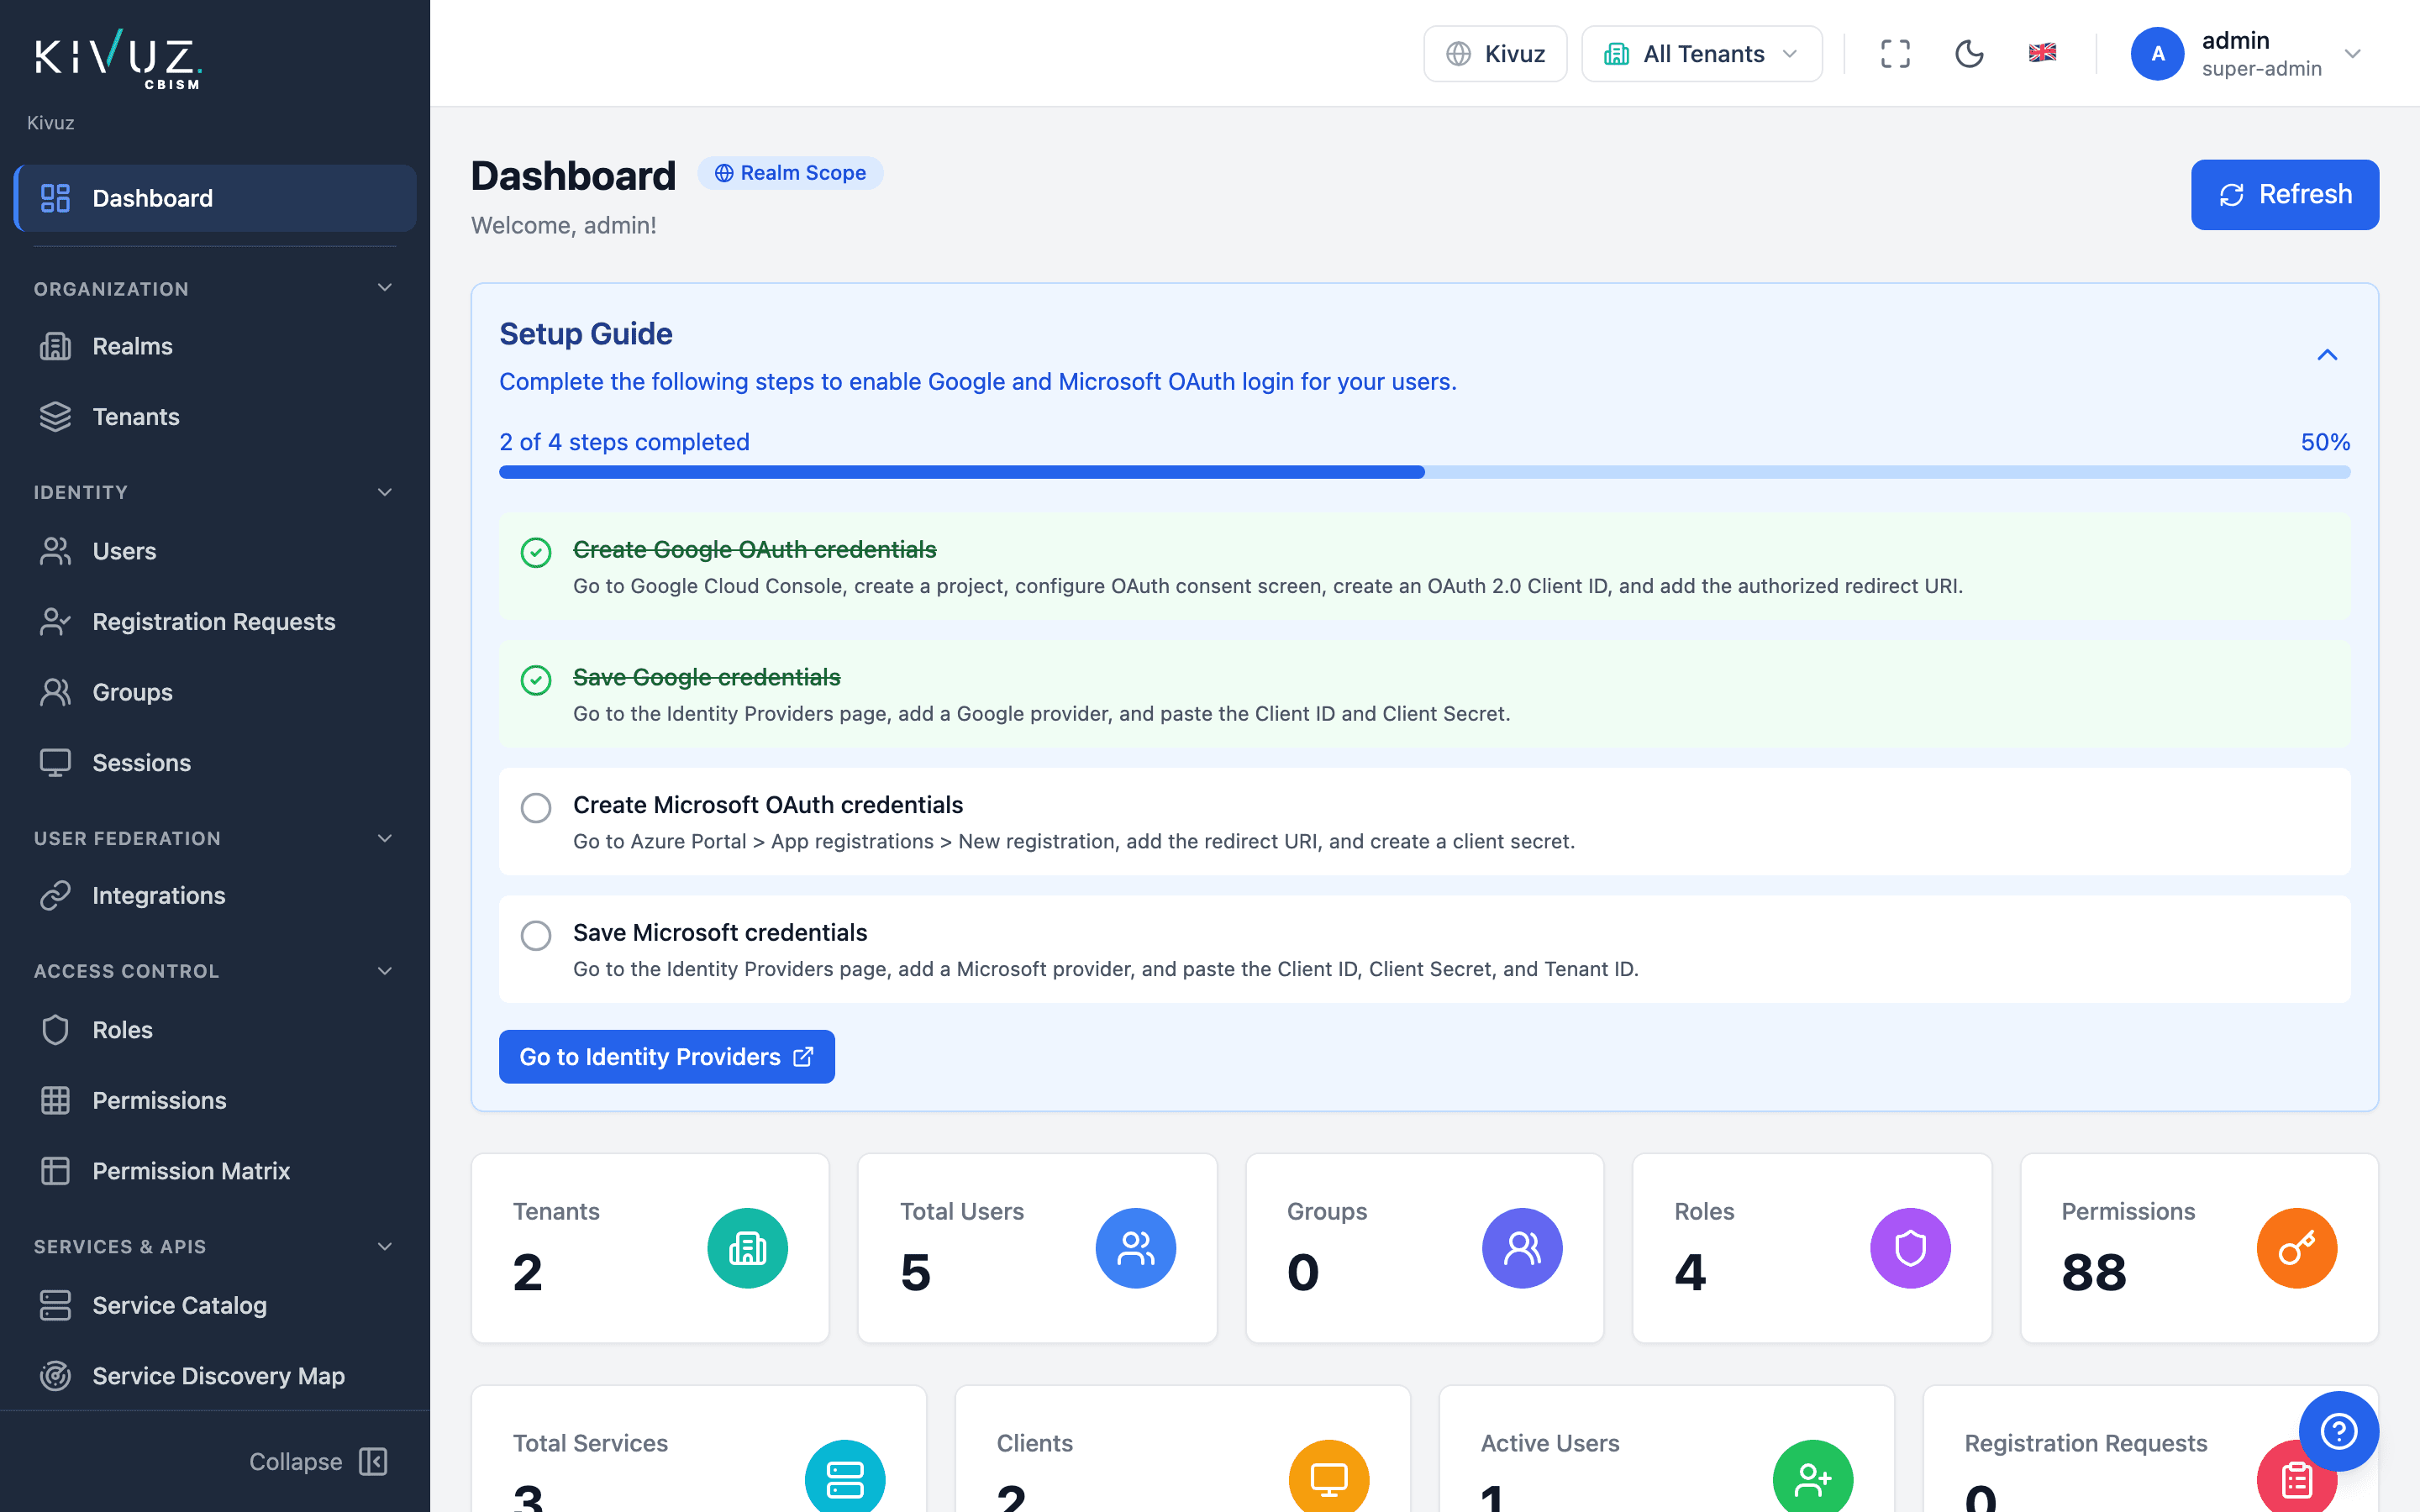Click the Total Users stat card
Image resolution: width=2420 pixels, height=1512 pixels.
1037,1247
